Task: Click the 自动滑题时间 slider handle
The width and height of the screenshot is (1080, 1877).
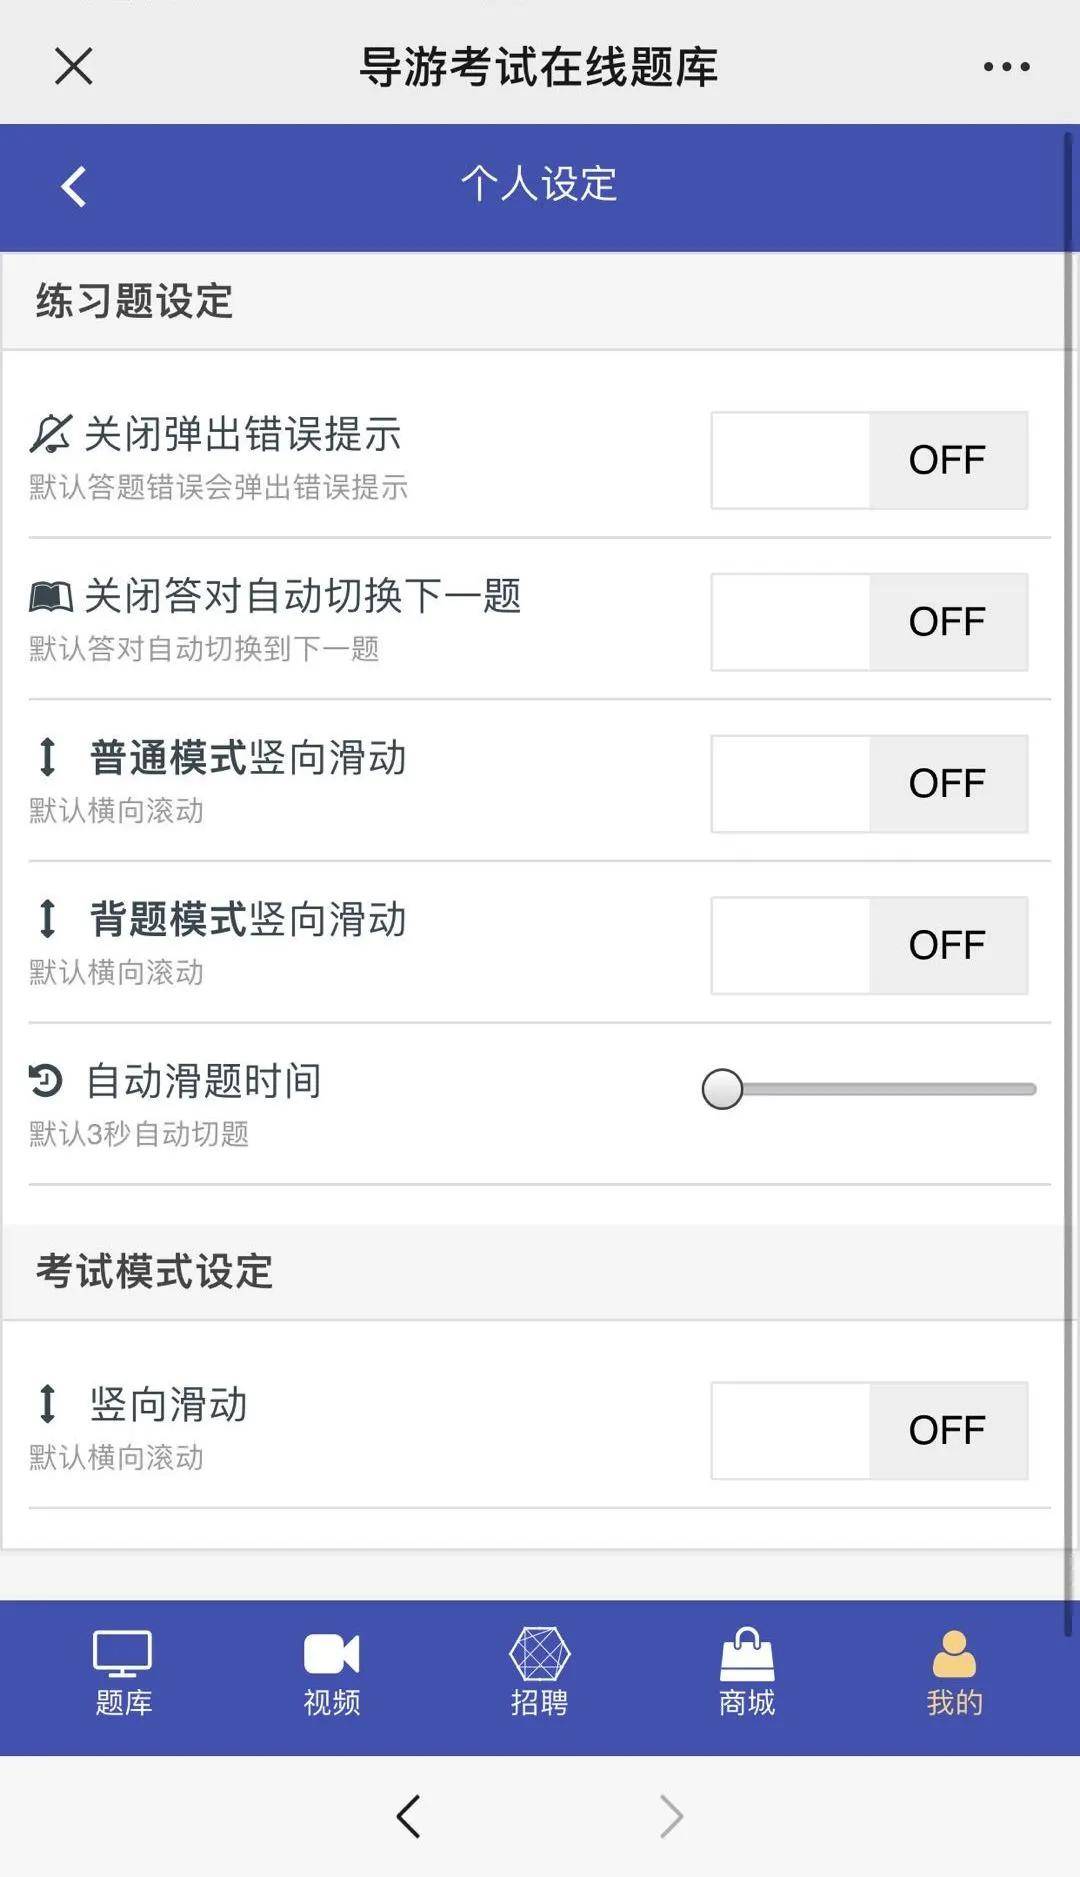Action: click(722, 1089)
